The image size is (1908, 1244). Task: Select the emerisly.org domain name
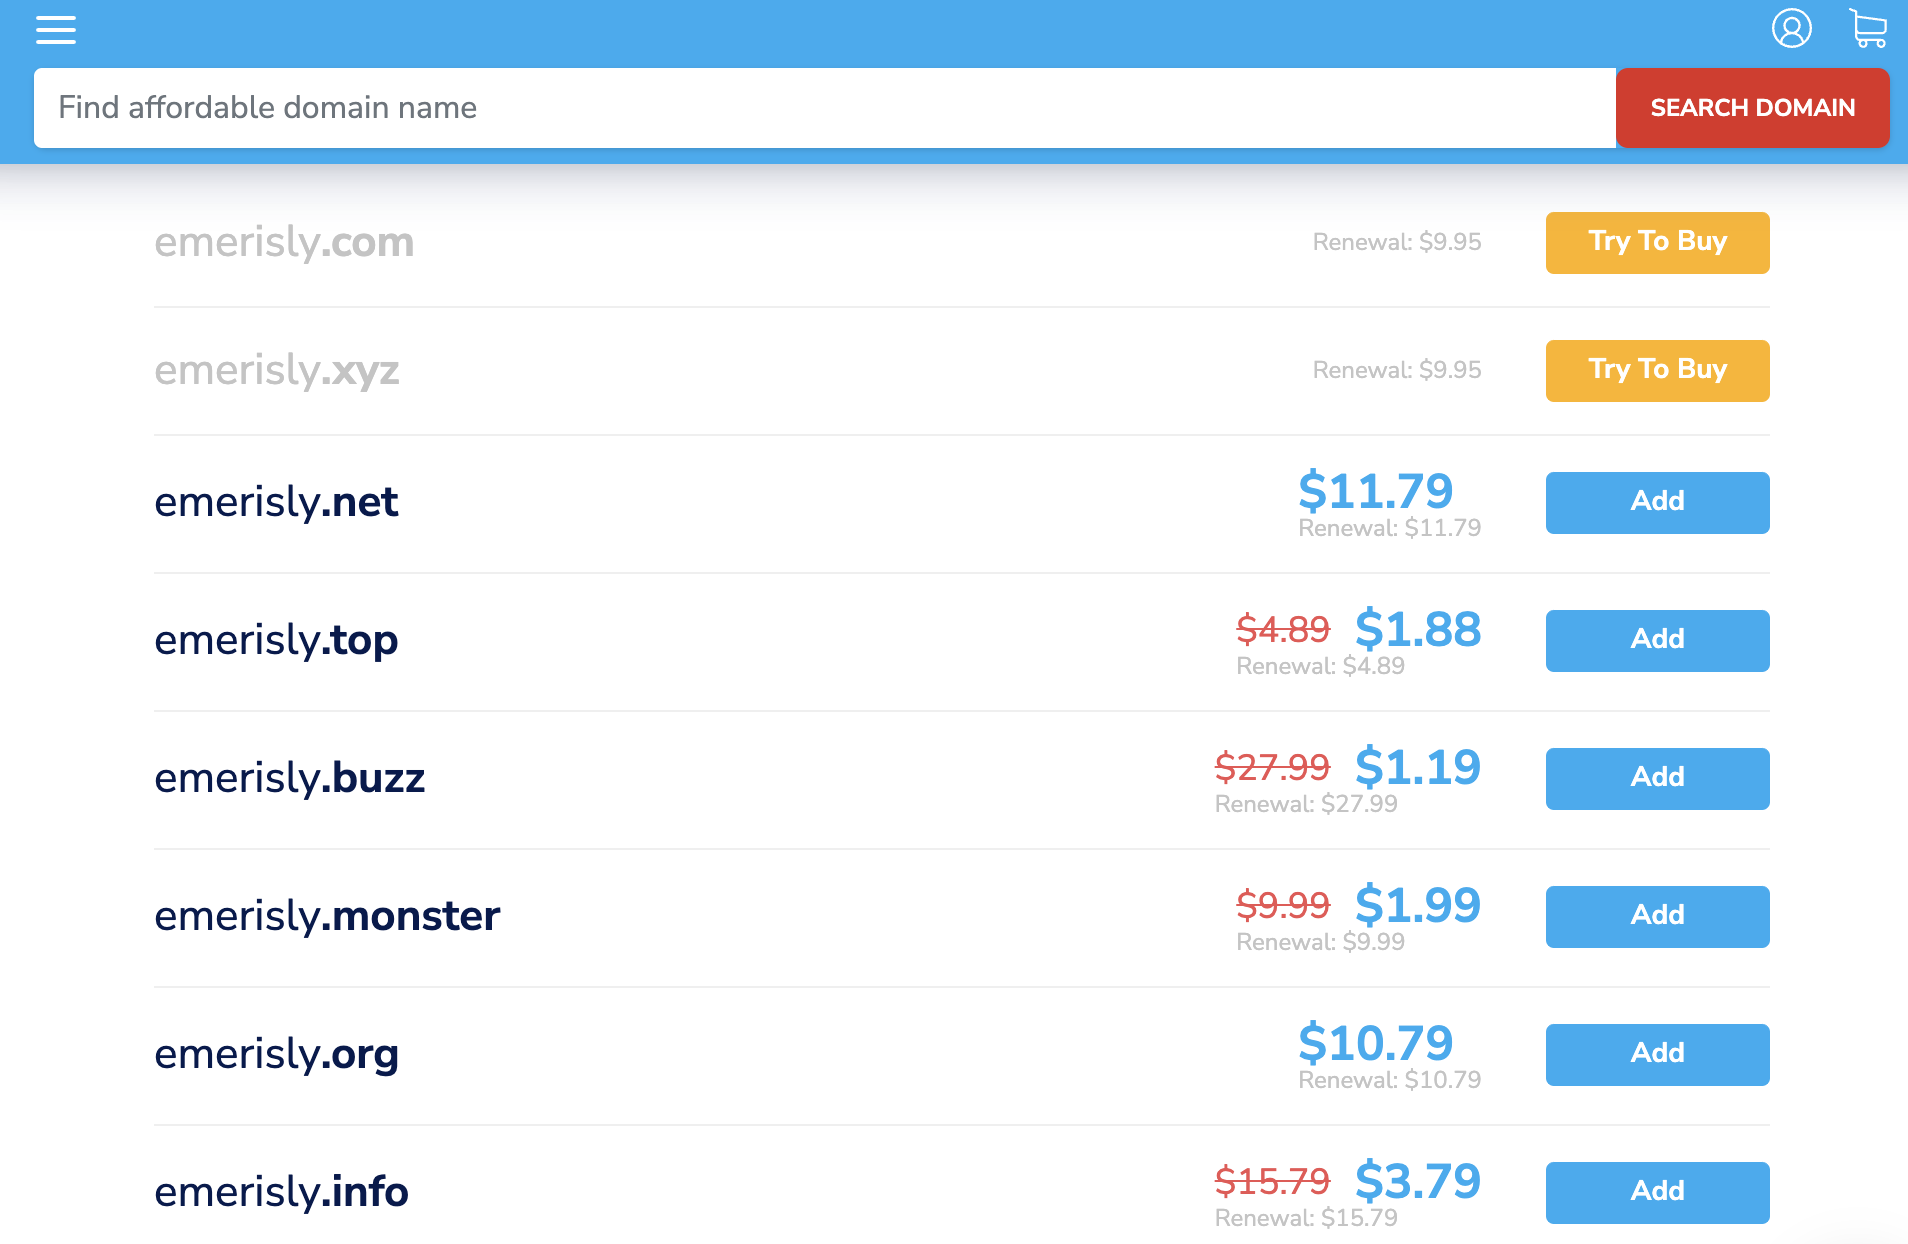coord(276,1054)
